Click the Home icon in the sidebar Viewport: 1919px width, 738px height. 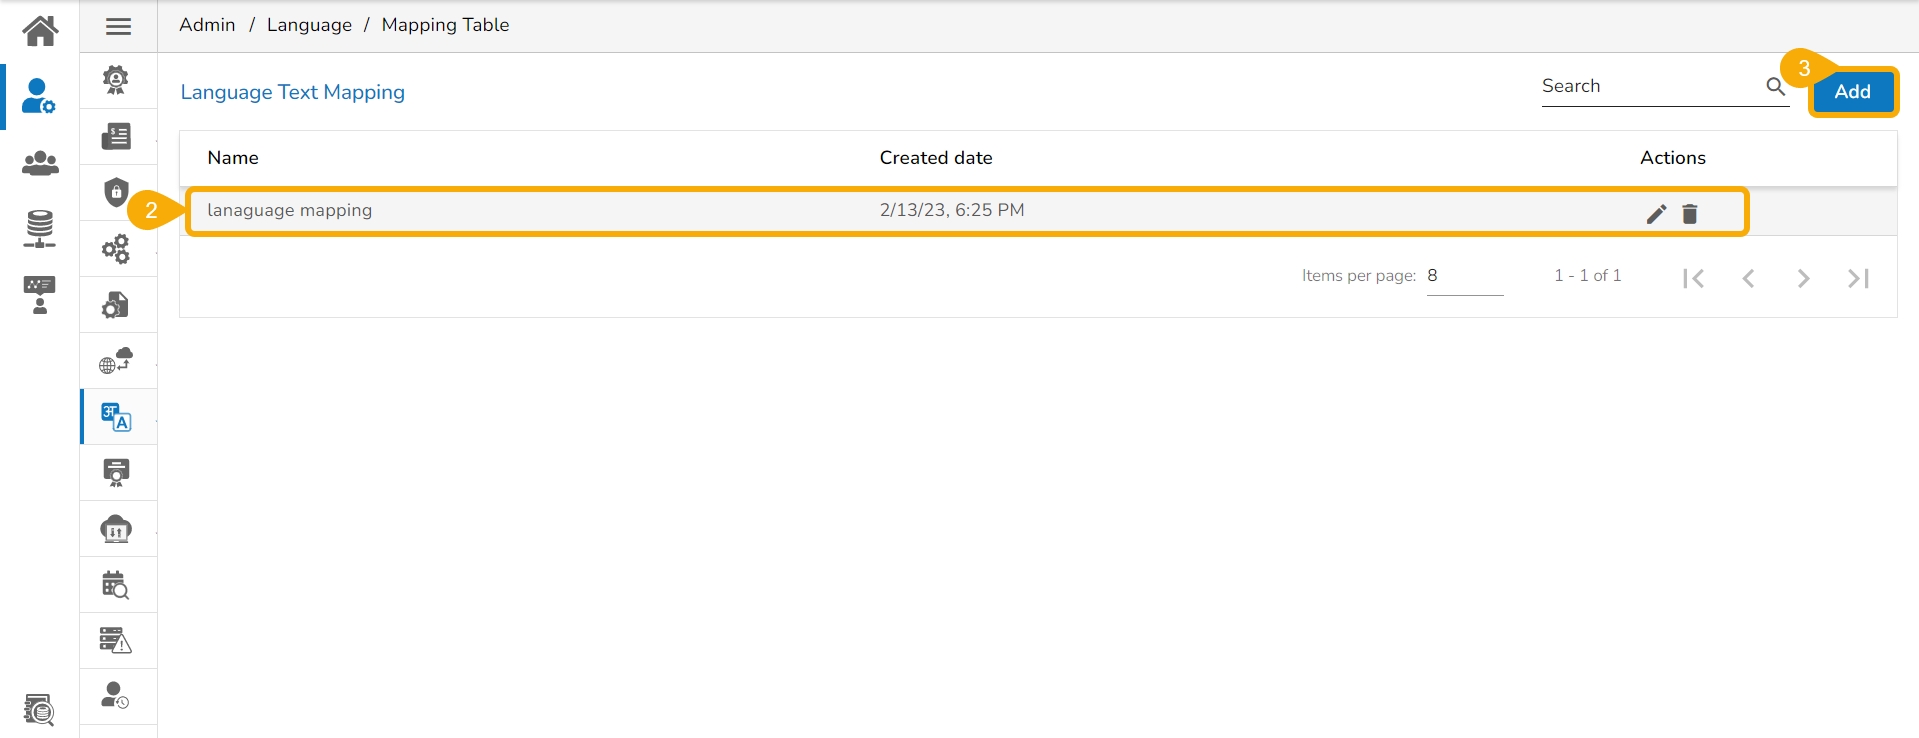point(40,31)
